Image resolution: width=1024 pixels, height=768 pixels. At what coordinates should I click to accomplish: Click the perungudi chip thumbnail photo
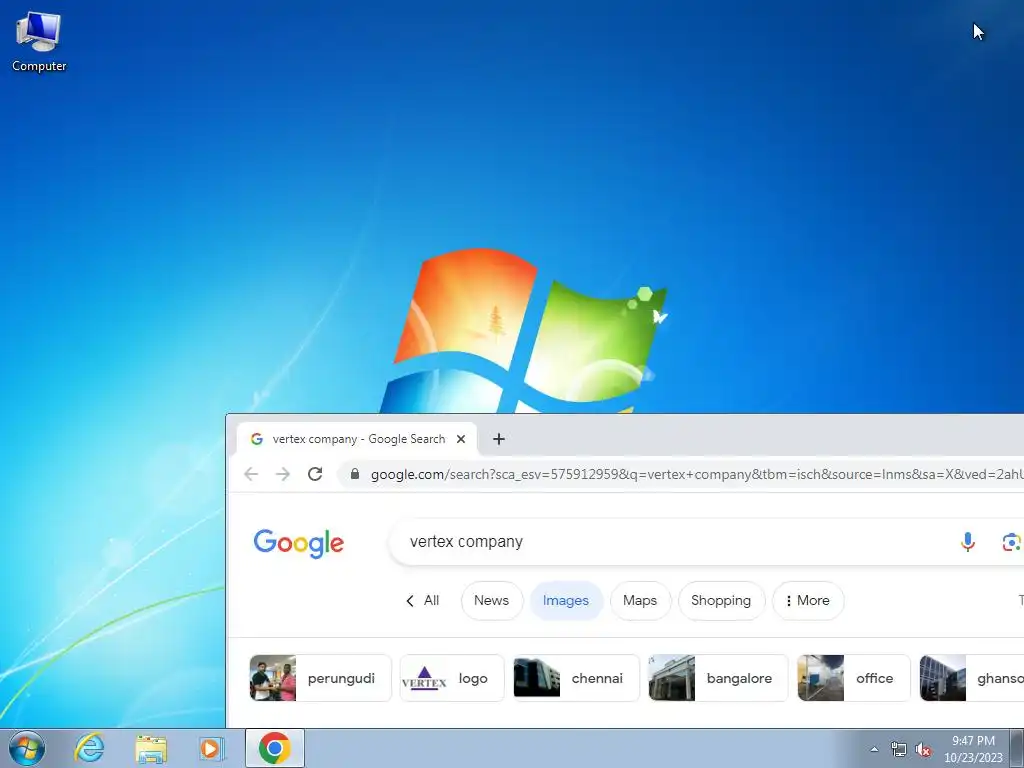tap(273, 678)
